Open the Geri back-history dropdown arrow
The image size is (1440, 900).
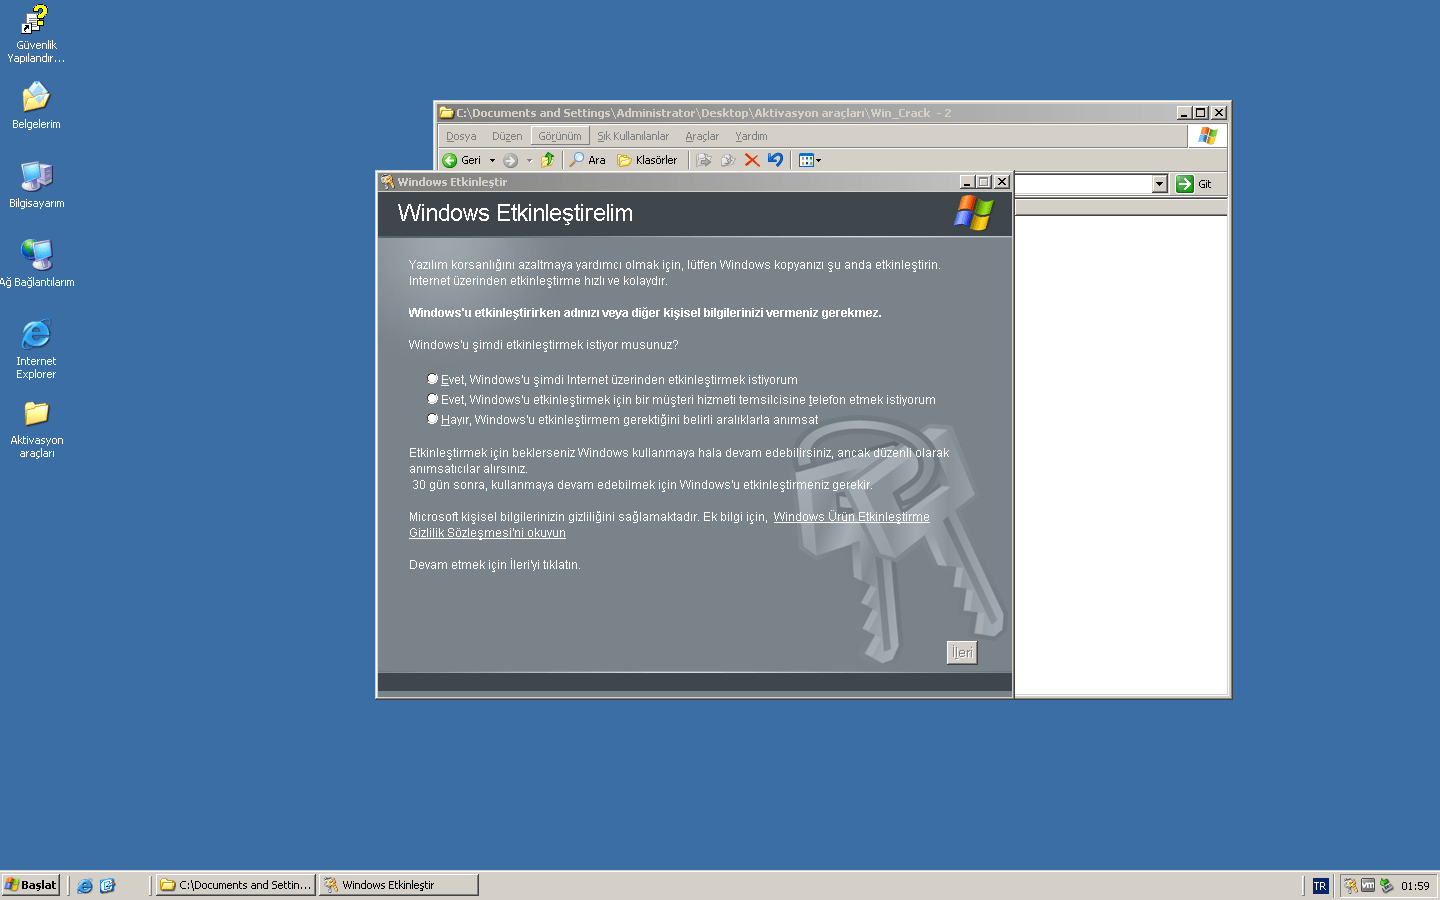point(492,160)
